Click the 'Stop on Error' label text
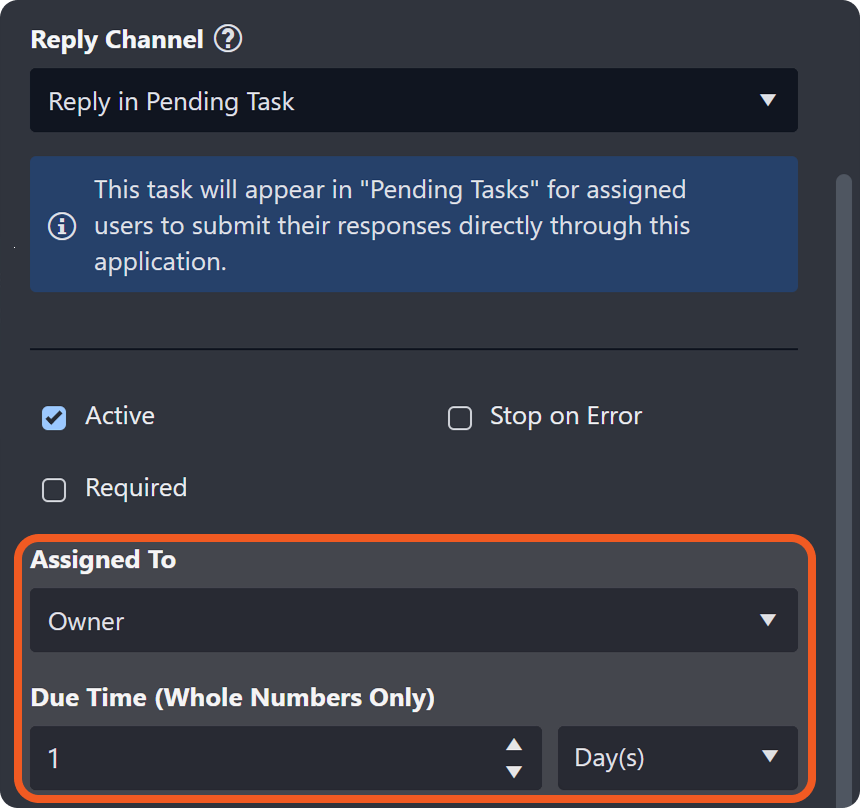The image size is (860, 808). point(566,417)
